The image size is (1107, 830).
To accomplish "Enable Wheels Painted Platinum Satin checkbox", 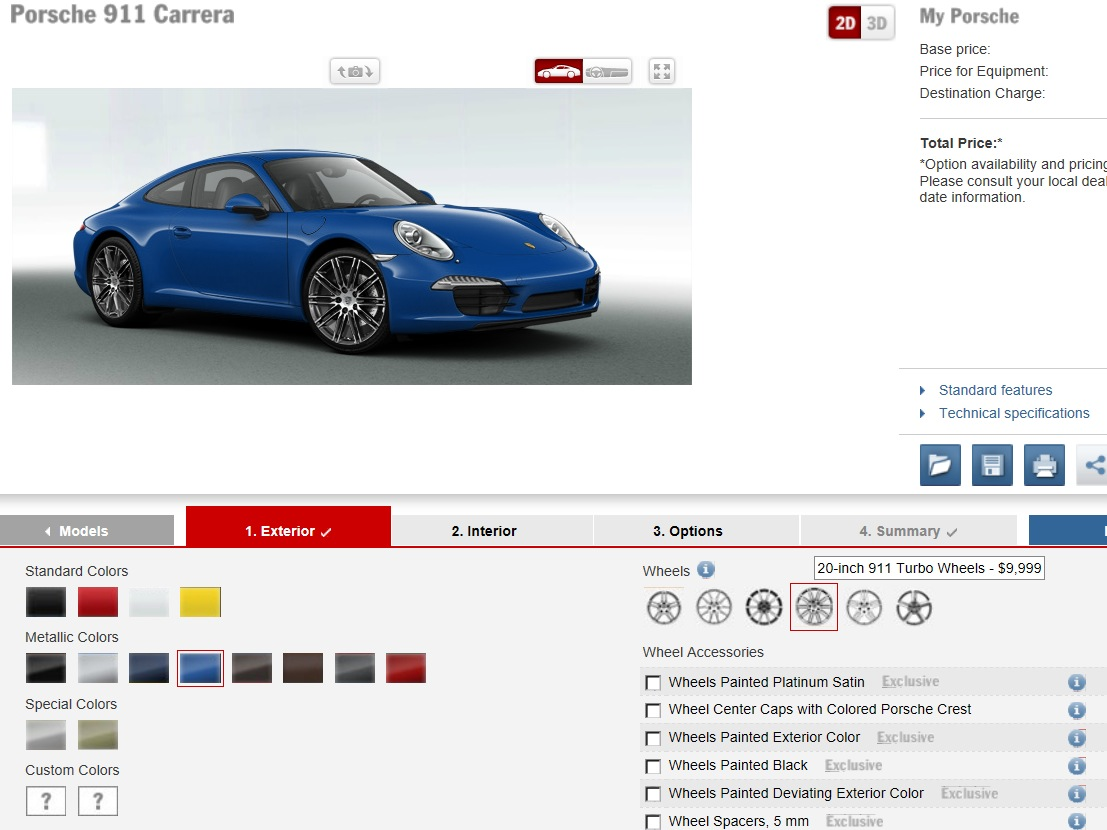I will point(653,682).
